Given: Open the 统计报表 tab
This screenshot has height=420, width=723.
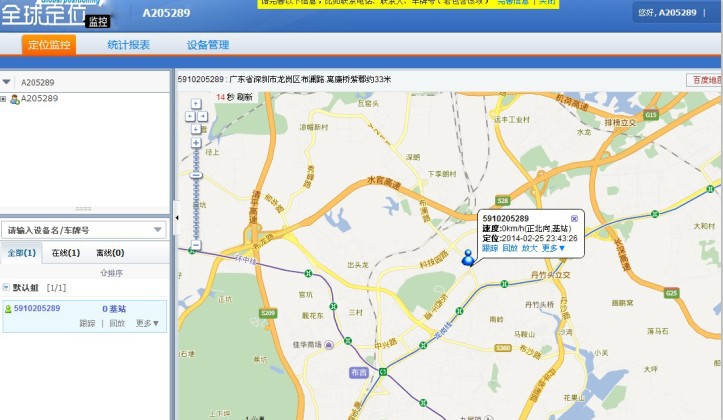Looking at the screenshot, I should (x=129, y=45).
